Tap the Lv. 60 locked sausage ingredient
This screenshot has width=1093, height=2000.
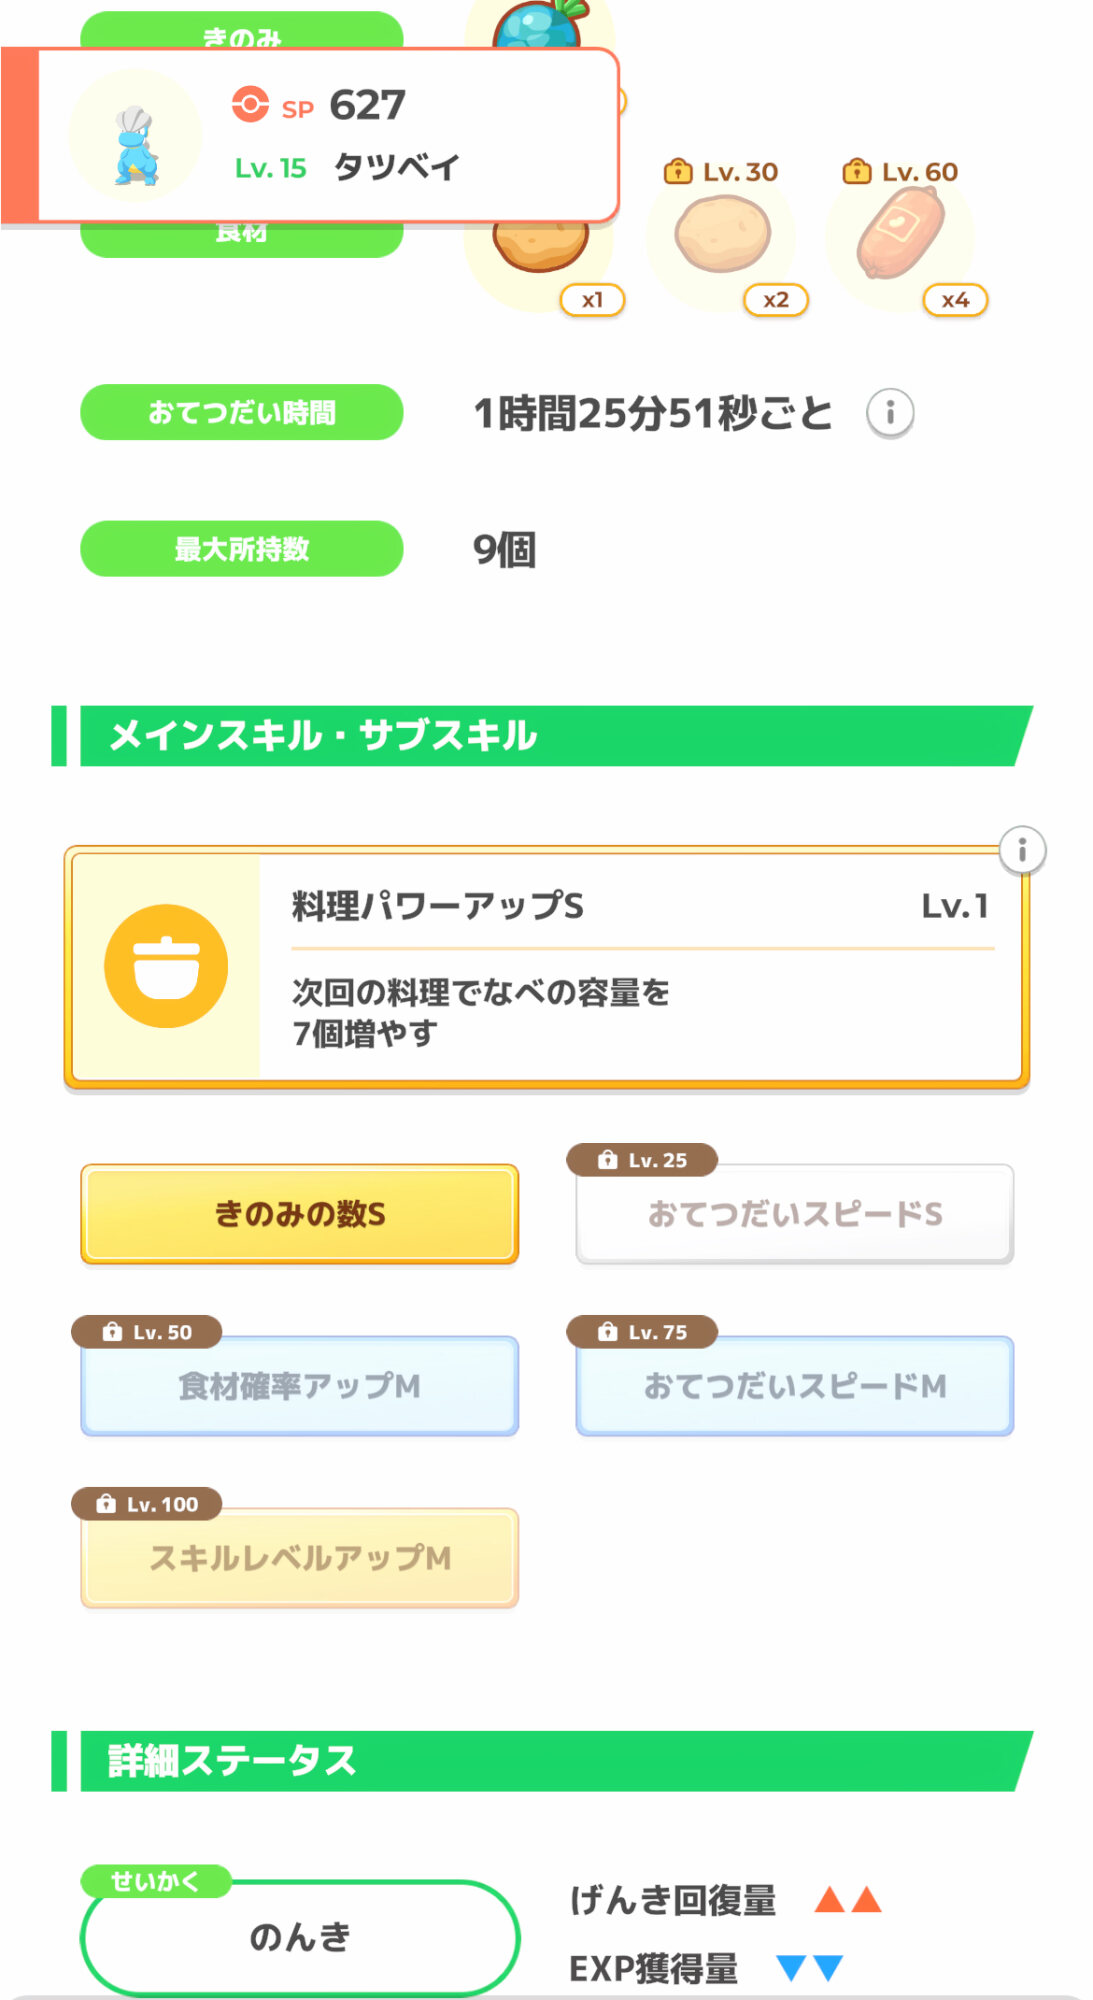click(900, 234)
